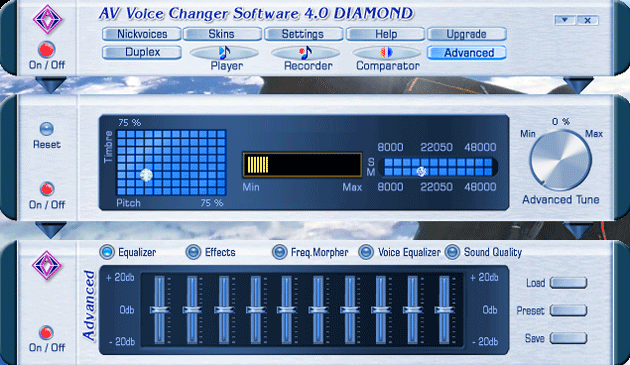Adjust the sixth equalizer band slider
Viewport: 630px width, 365px height.
pyautogui.click(x=318, y=310)
